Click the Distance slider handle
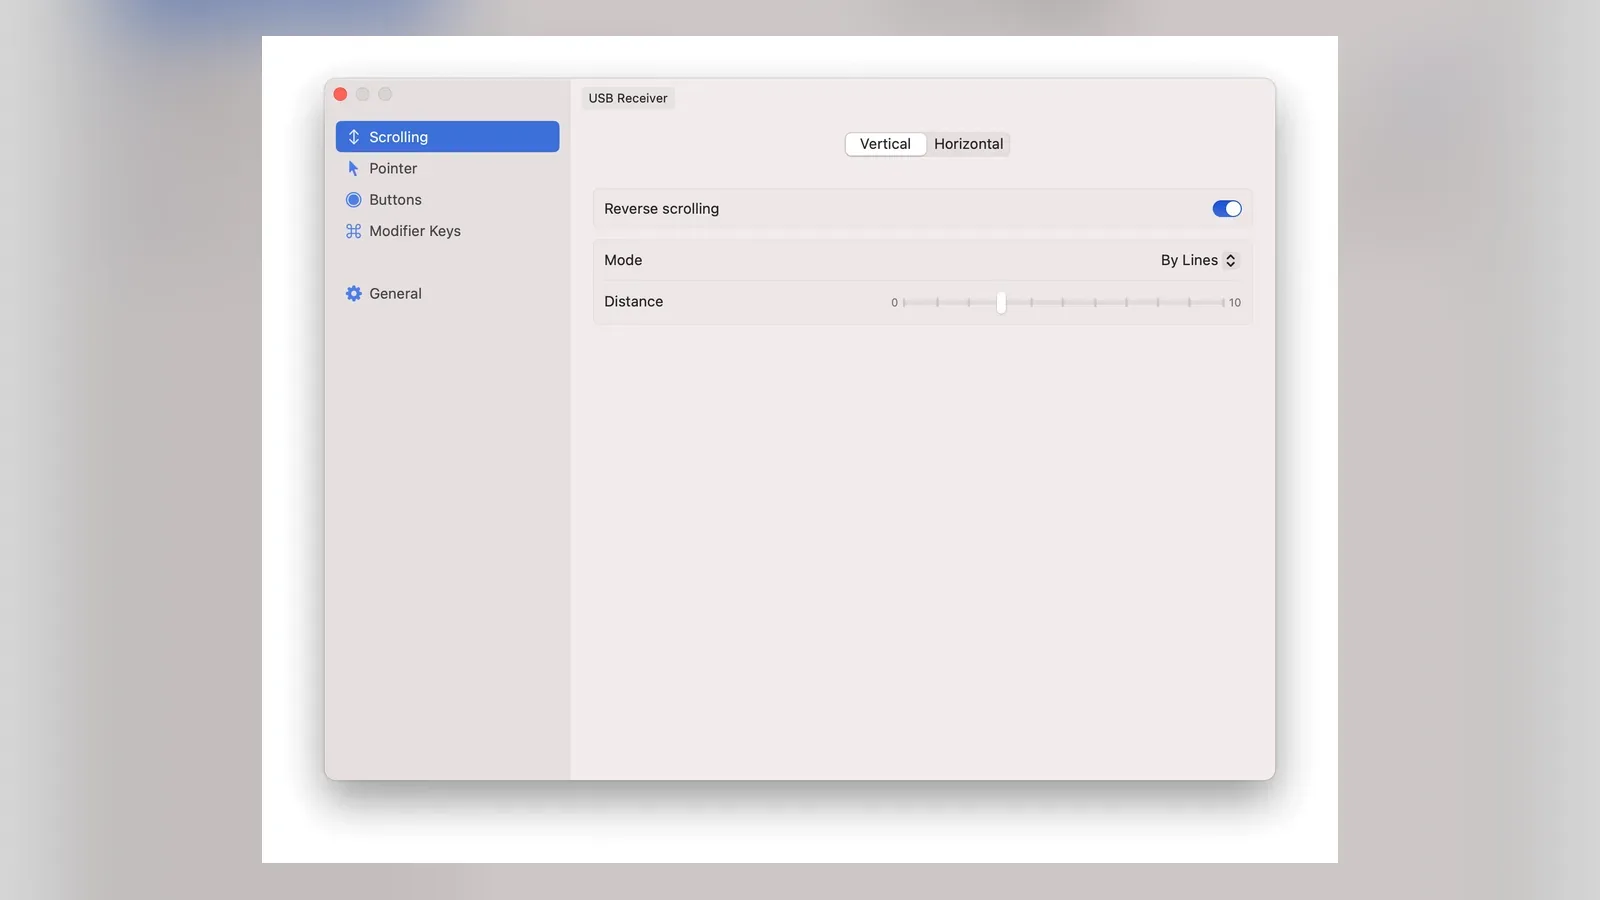The width and height of the screenshot is (1600, 900). [1001, 302]
